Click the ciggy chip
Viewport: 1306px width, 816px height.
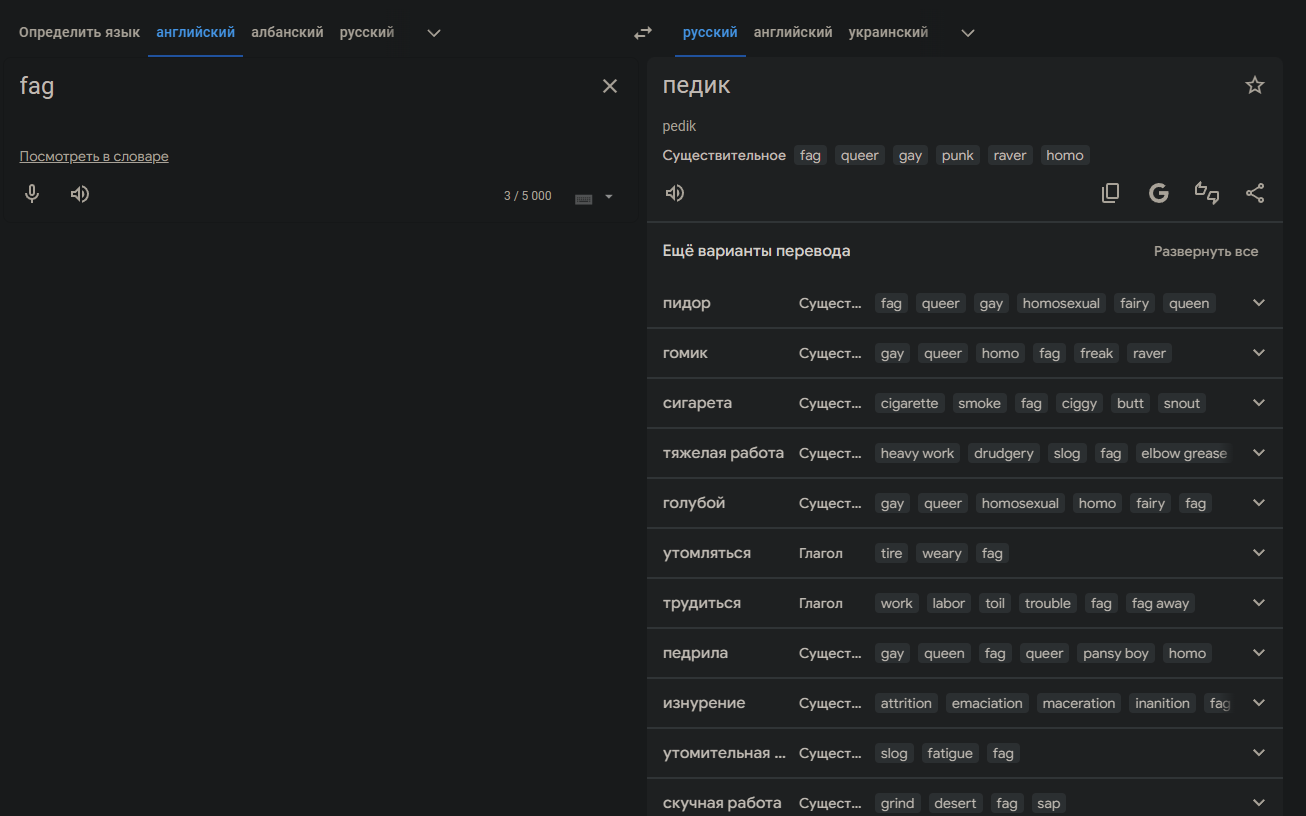[1079, 403]
